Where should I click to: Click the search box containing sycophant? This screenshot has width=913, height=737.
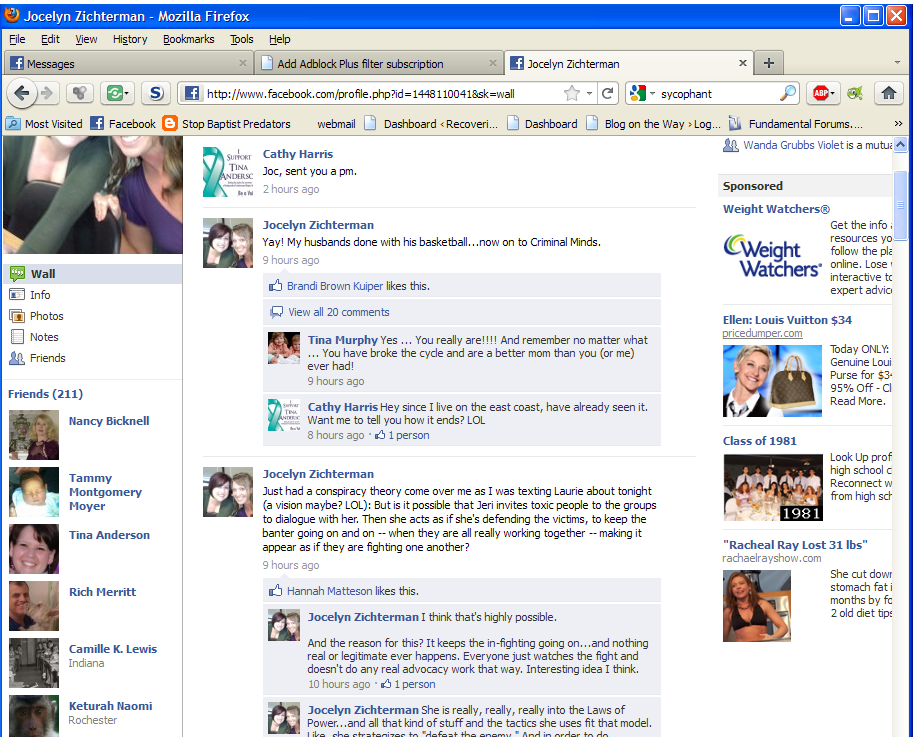coord(717,94)
